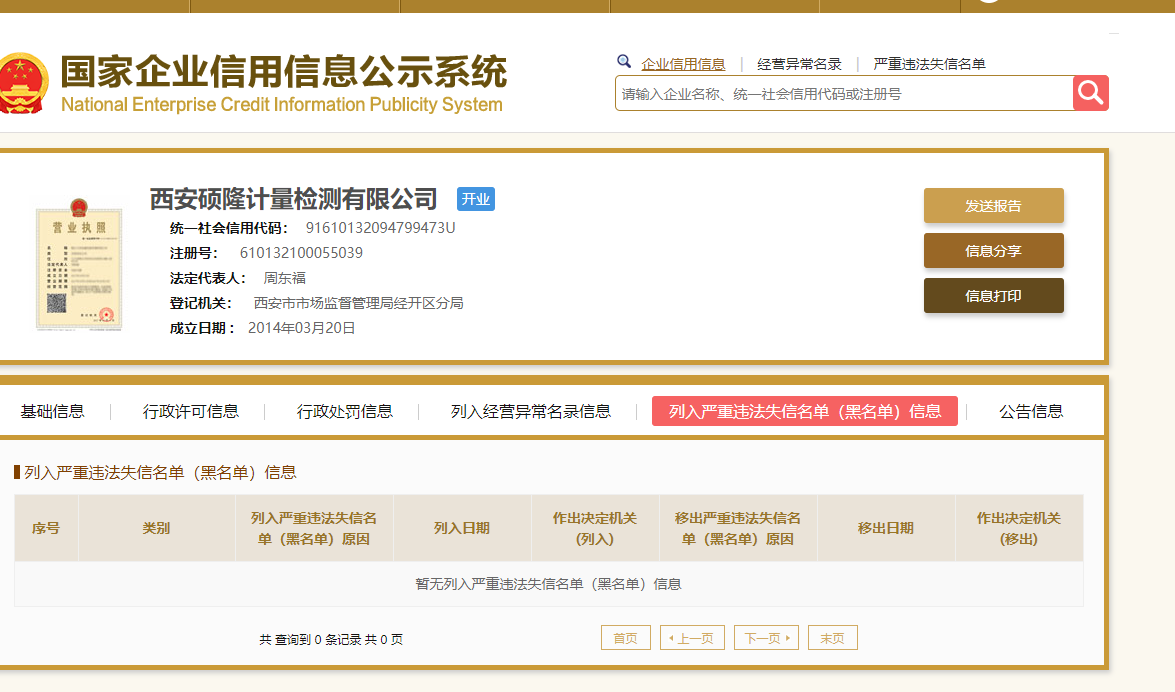Click the 作出决定机关(列入) column header
This screenshot has width=1175, height=692.
595,528
